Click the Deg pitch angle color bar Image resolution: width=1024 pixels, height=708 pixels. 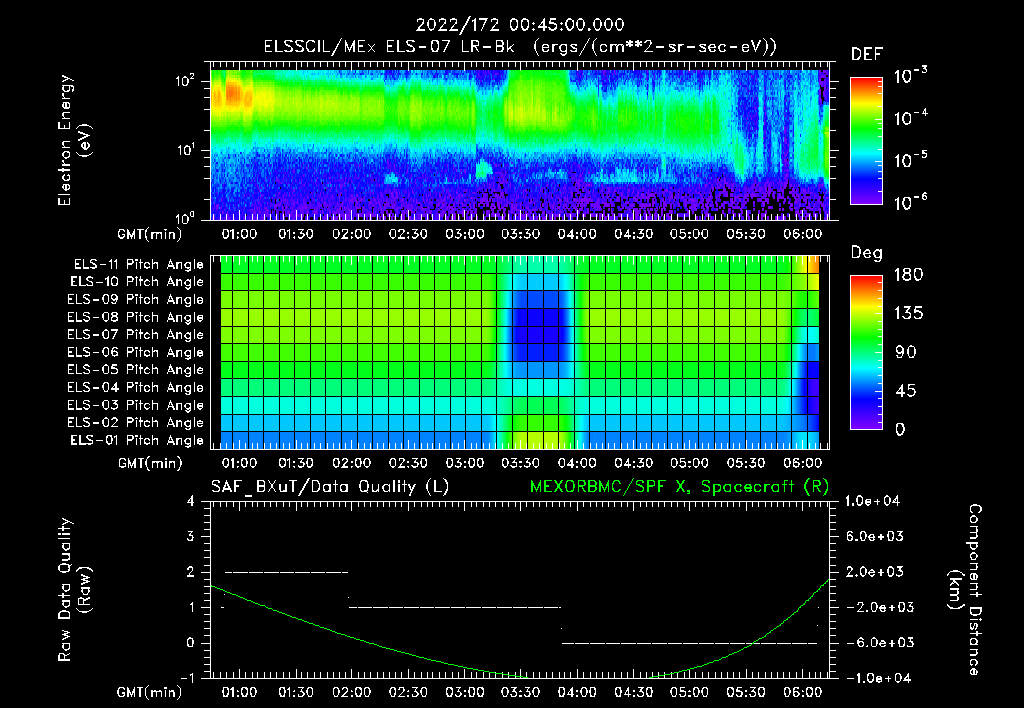[866, 352]
